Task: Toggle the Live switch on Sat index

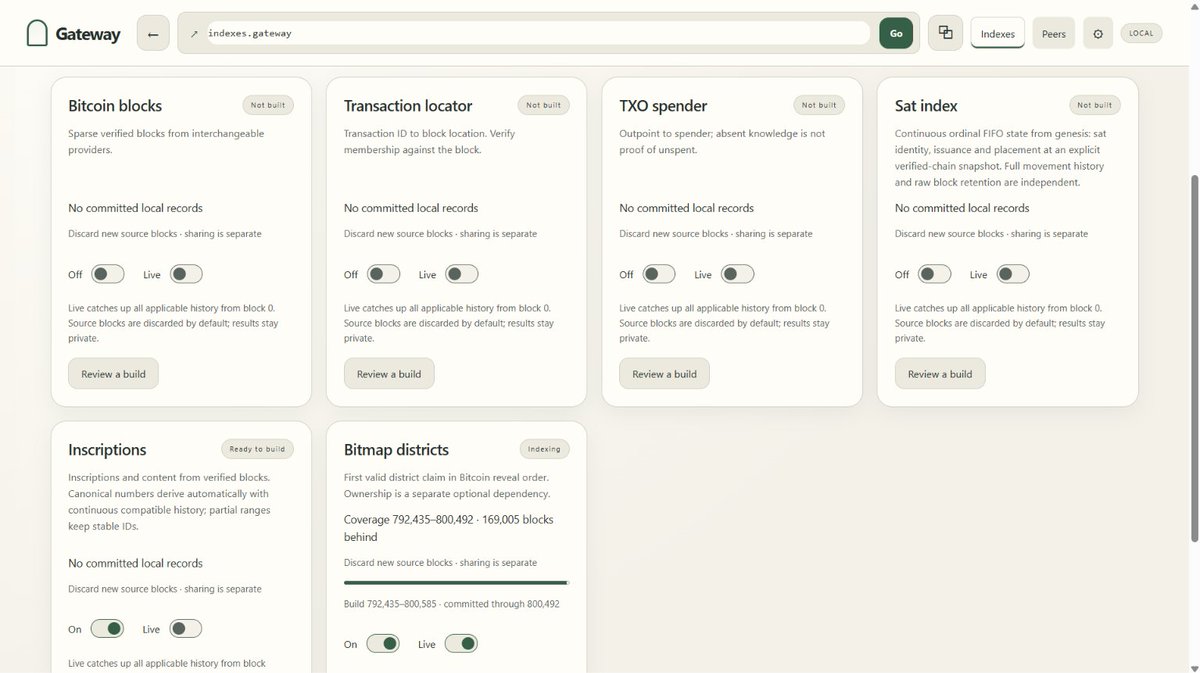Action: pos(1013,274)
